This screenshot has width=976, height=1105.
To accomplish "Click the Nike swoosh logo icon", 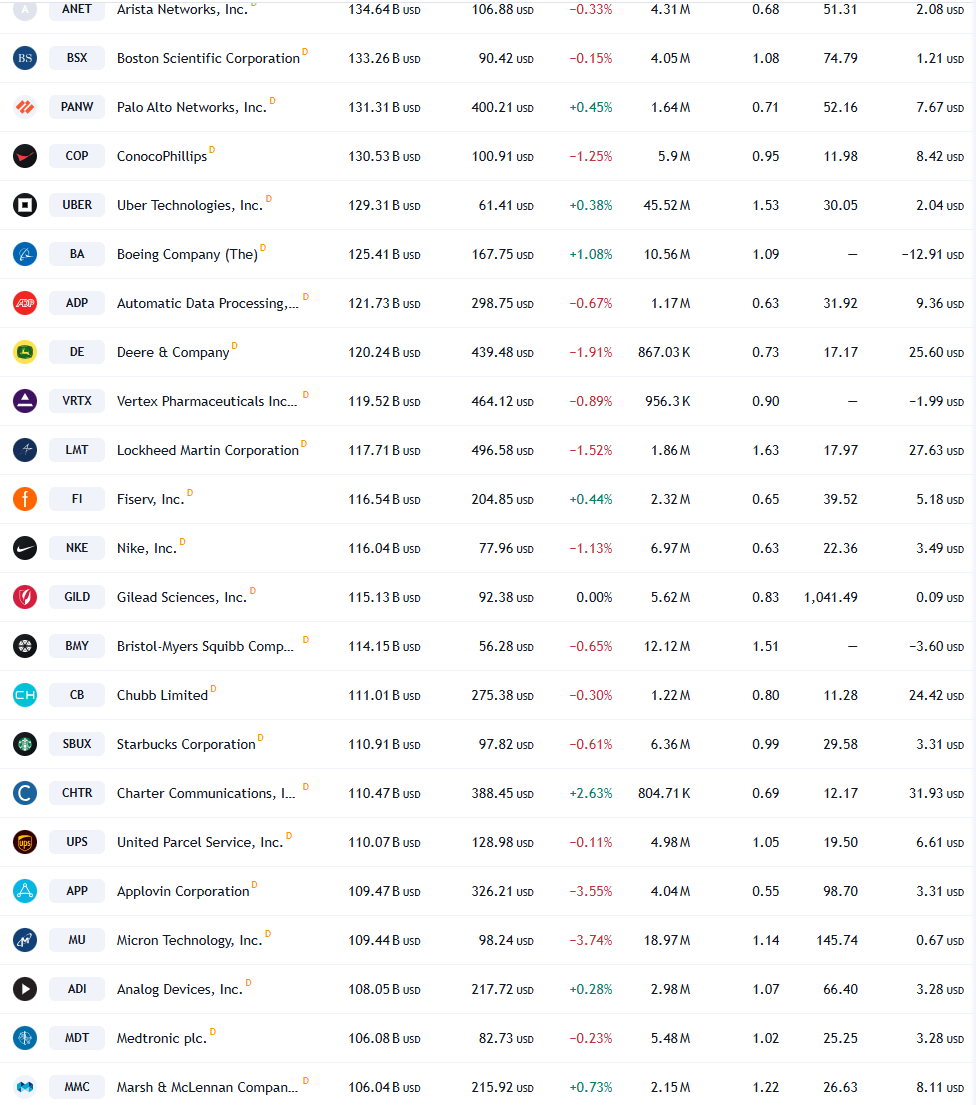I will coord(25,548).
